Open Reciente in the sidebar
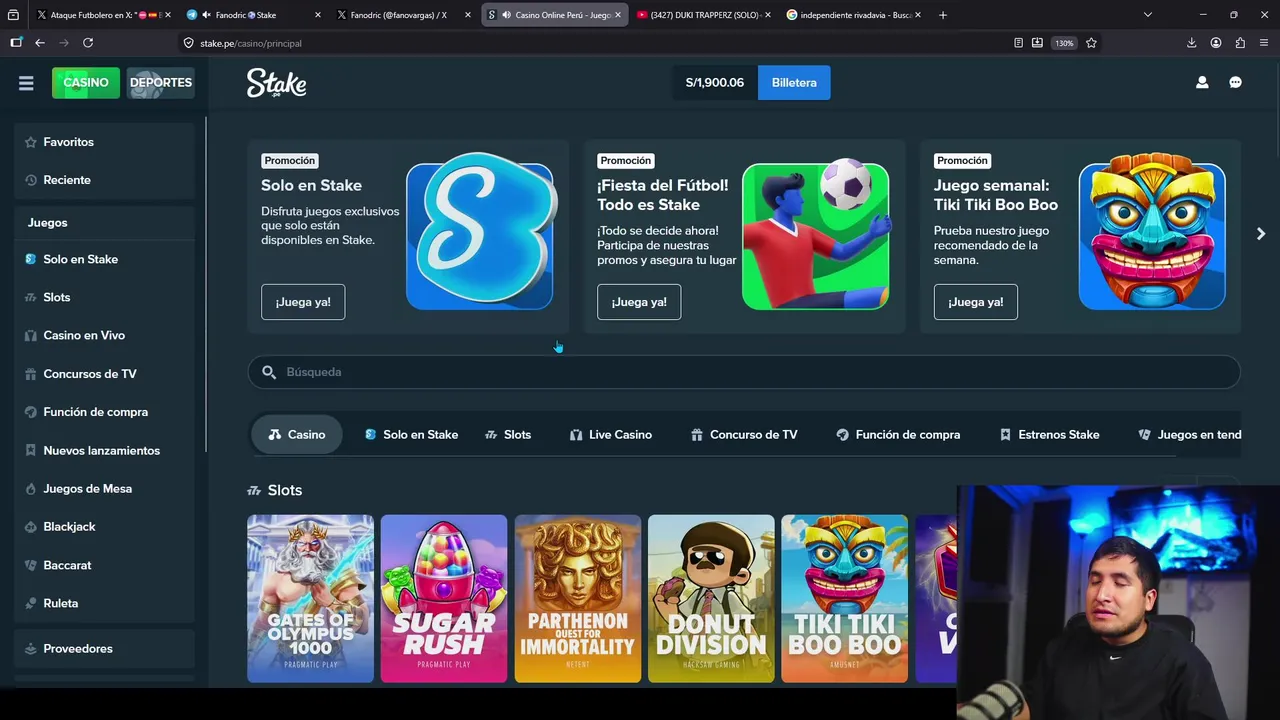Viewport: 1280px width, 720px height. 104,180
